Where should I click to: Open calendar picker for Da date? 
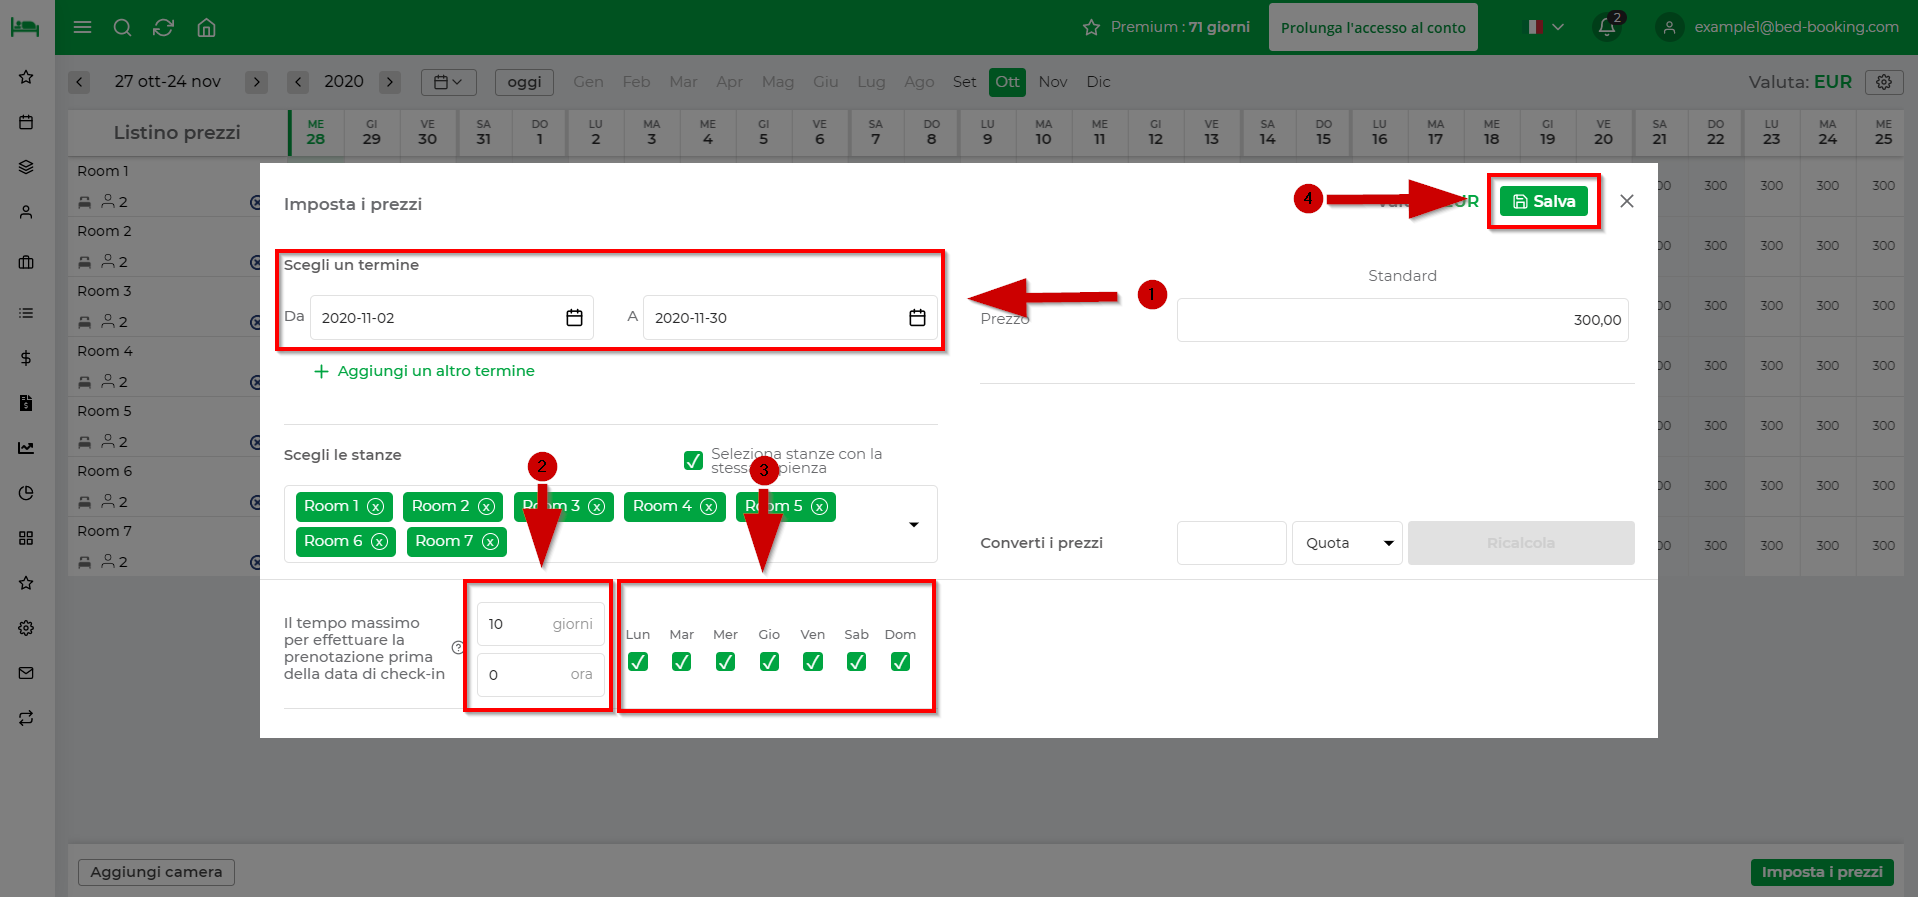click(574, 318)
